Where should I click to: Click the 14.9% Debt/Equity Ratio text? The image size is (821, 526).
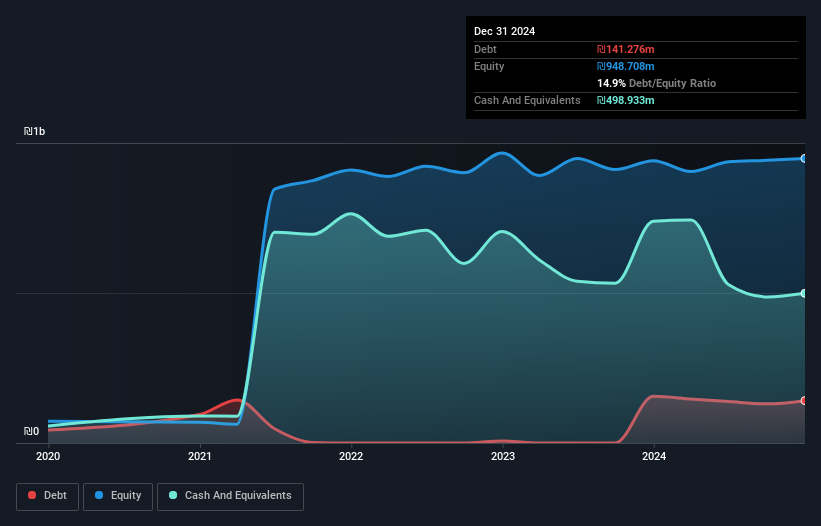(657, 83)
